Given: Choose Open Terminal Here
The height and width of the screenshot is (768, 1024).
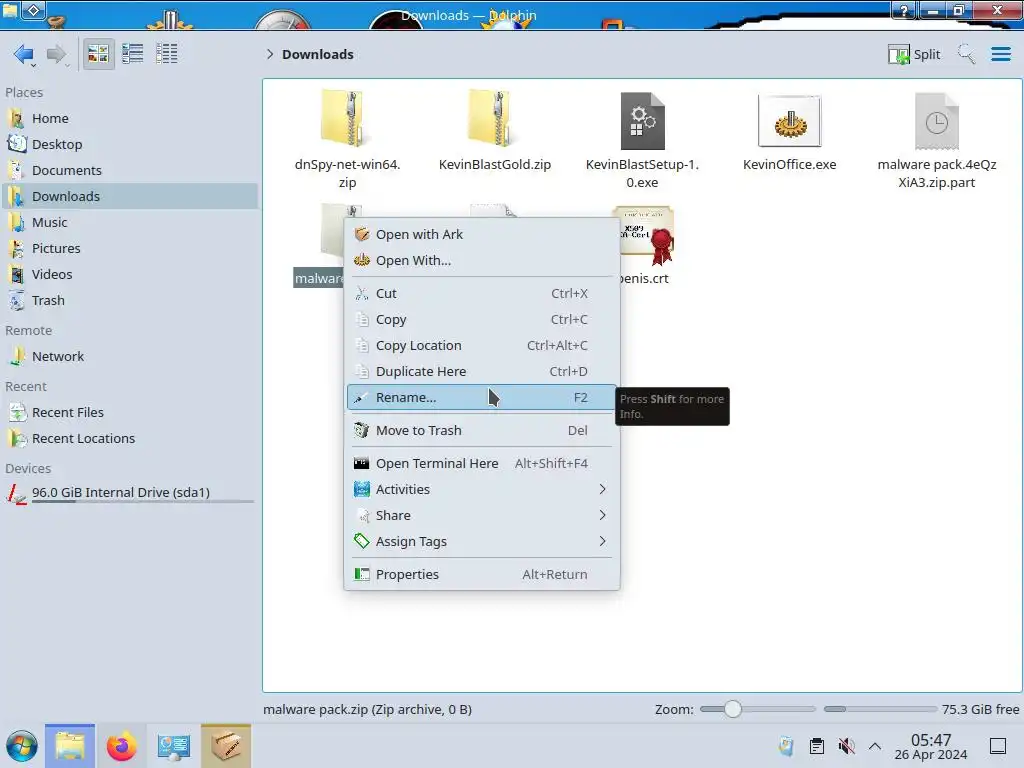Looking at the screenshot, I should (481, 464).
